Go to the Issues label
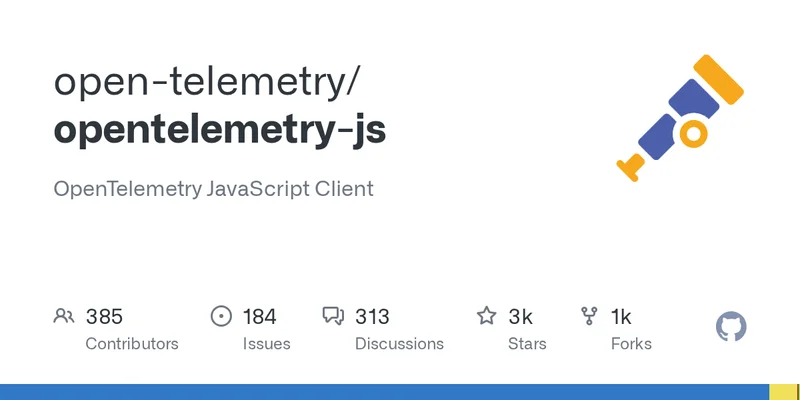 (x=266, y=343)
